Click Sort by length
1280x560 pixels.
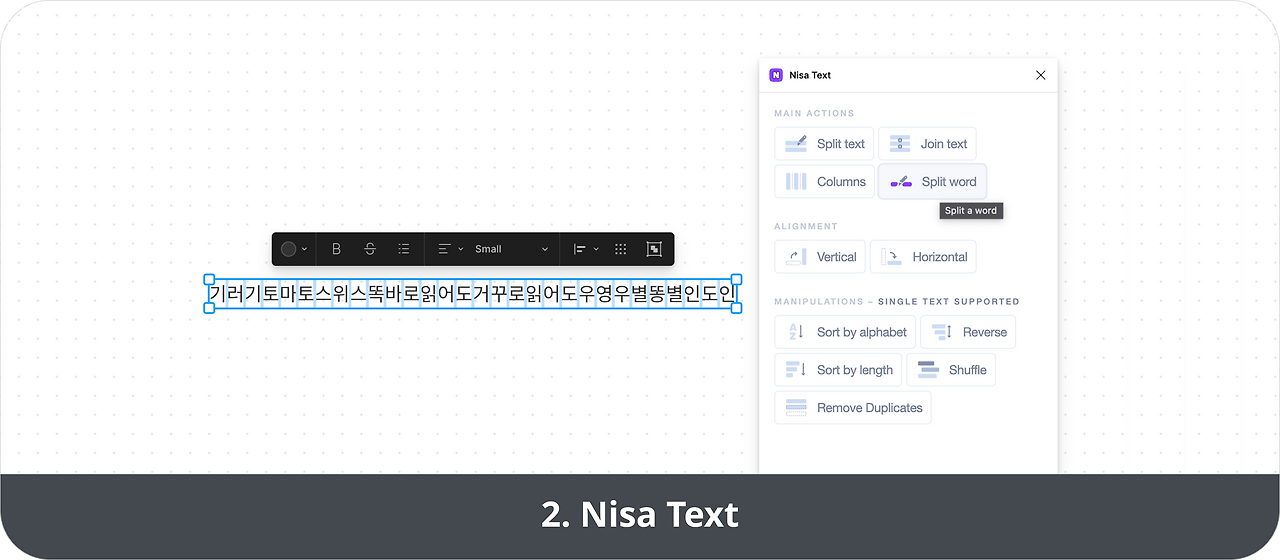838,370
